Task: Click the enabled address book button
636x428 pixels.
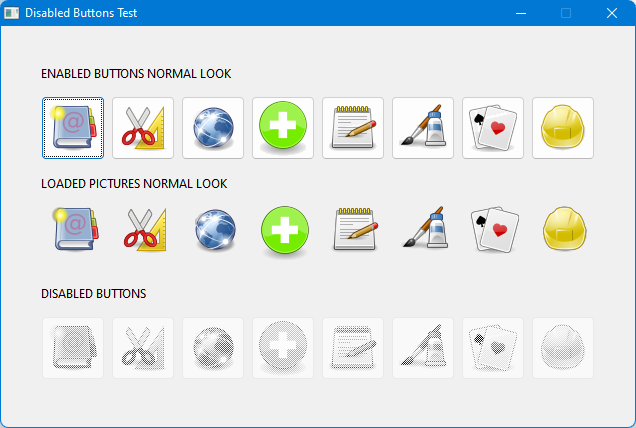Action: [x=73, y=128]
